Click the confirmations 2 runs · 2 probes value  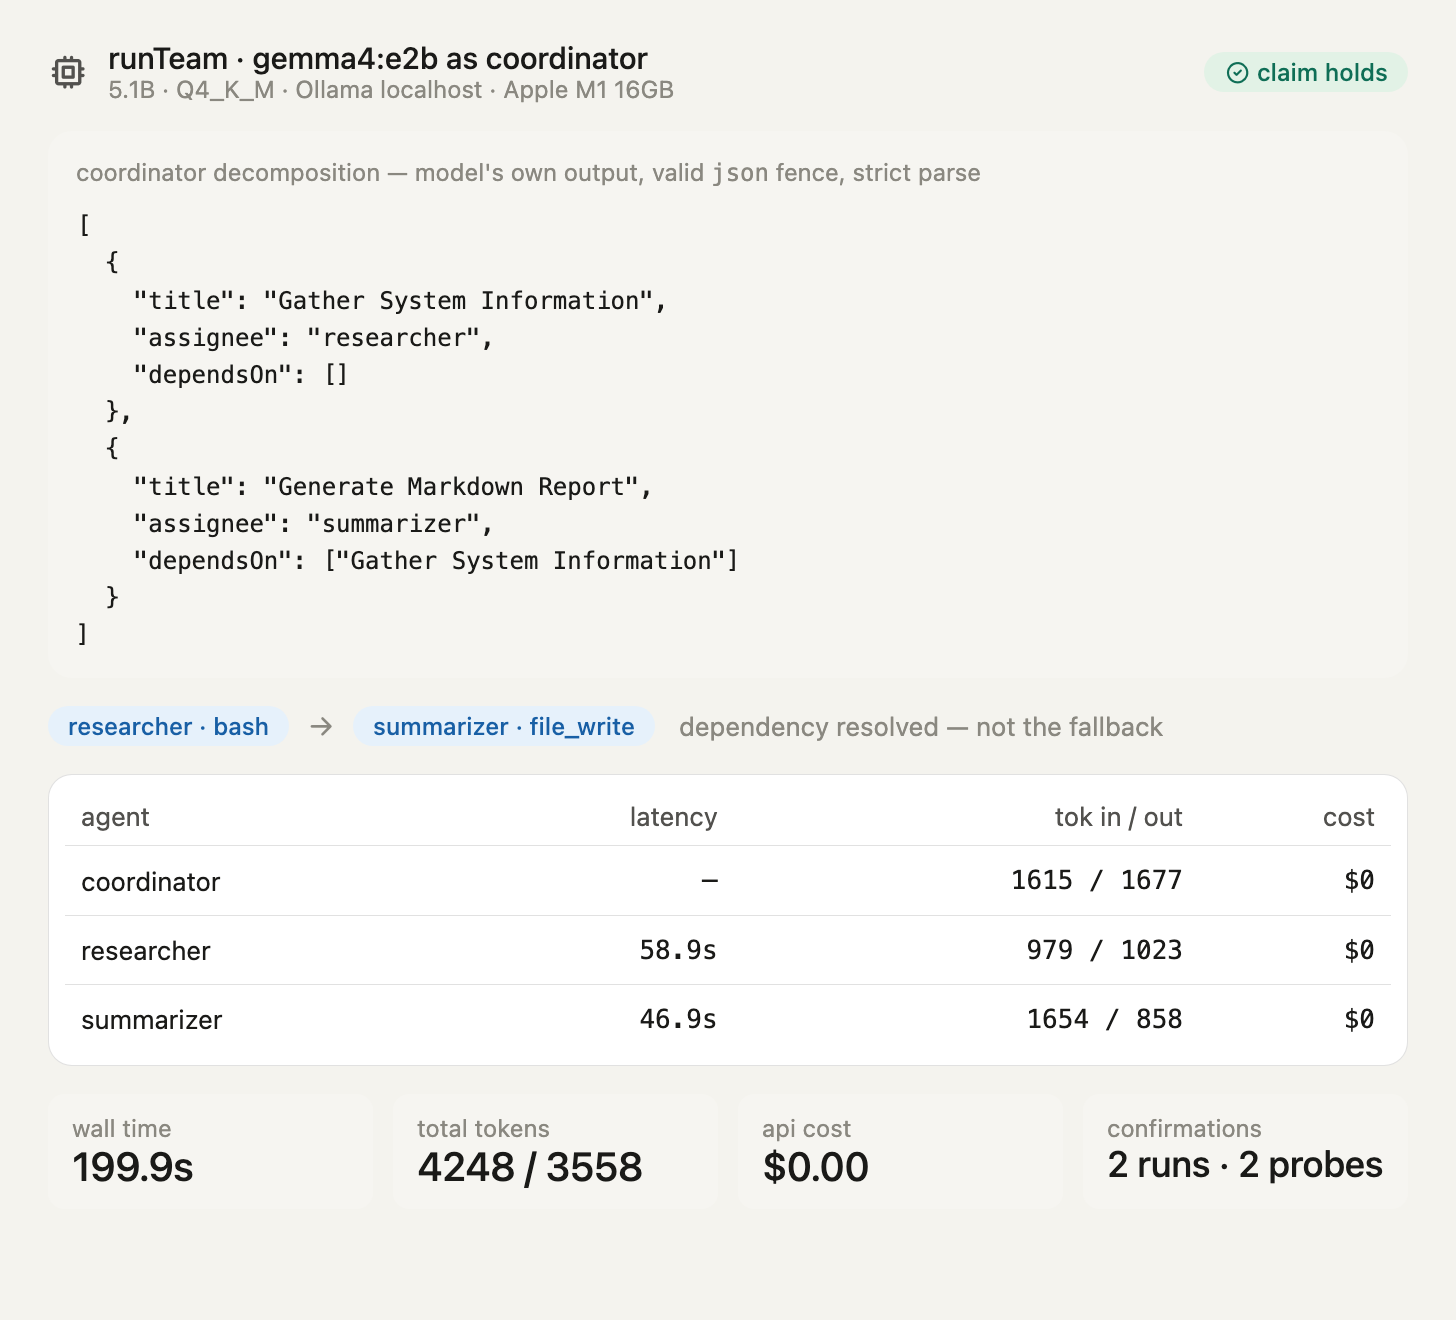pos(1245,1165)
